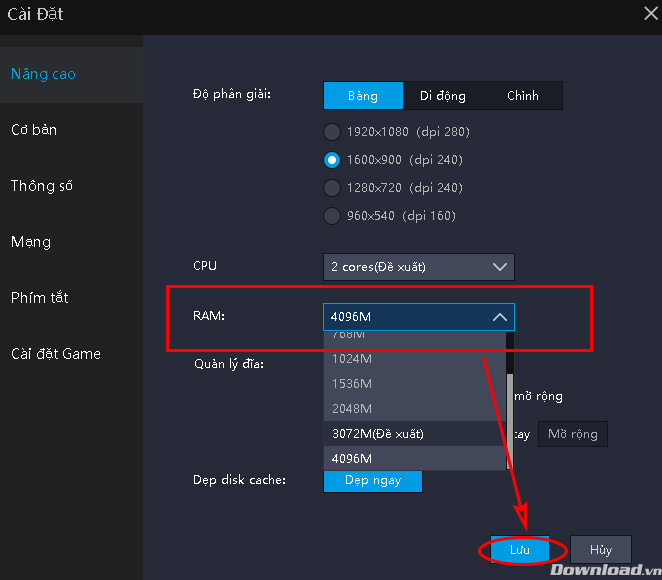Select the 960×540 (dpi 160) option
662x580 pixels.
pyautogui.click(x=332, y=216)
